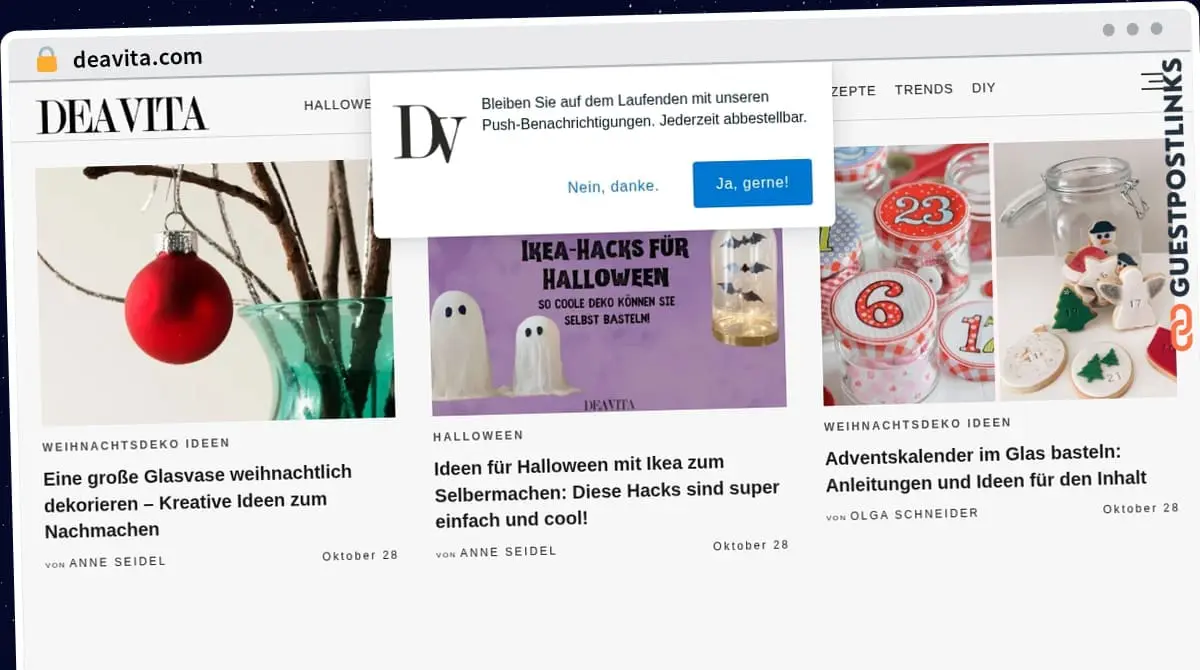Open Halloween category above Ikea article

(x=478, y=436)
